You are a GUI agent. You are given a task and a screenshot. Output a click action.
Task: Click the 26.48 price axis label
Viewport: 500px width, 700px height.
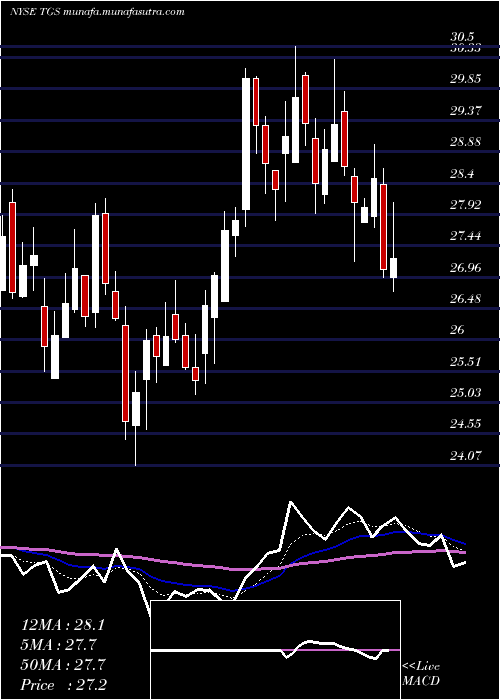point(466,299)
